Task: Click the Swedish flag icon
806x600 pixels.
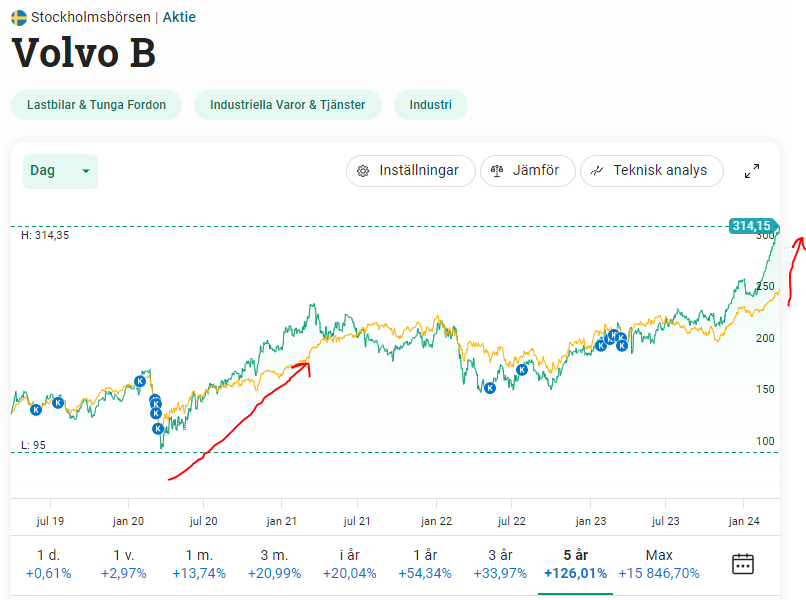Action: pyautogui.click(x=19, y=17)
